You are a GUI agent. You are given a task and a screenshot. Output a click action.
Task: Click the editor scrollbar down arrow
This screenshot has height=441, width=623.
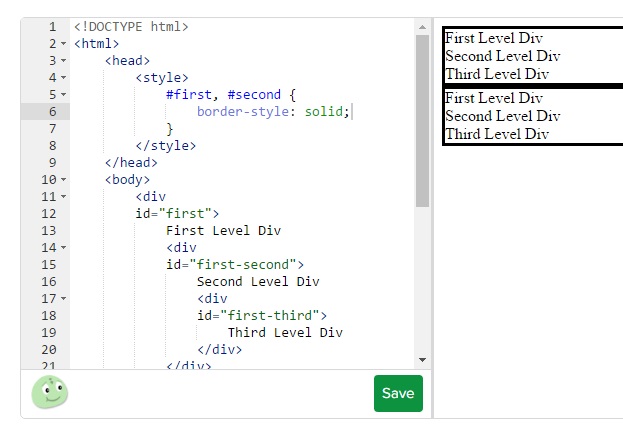(x=422, y=360)
